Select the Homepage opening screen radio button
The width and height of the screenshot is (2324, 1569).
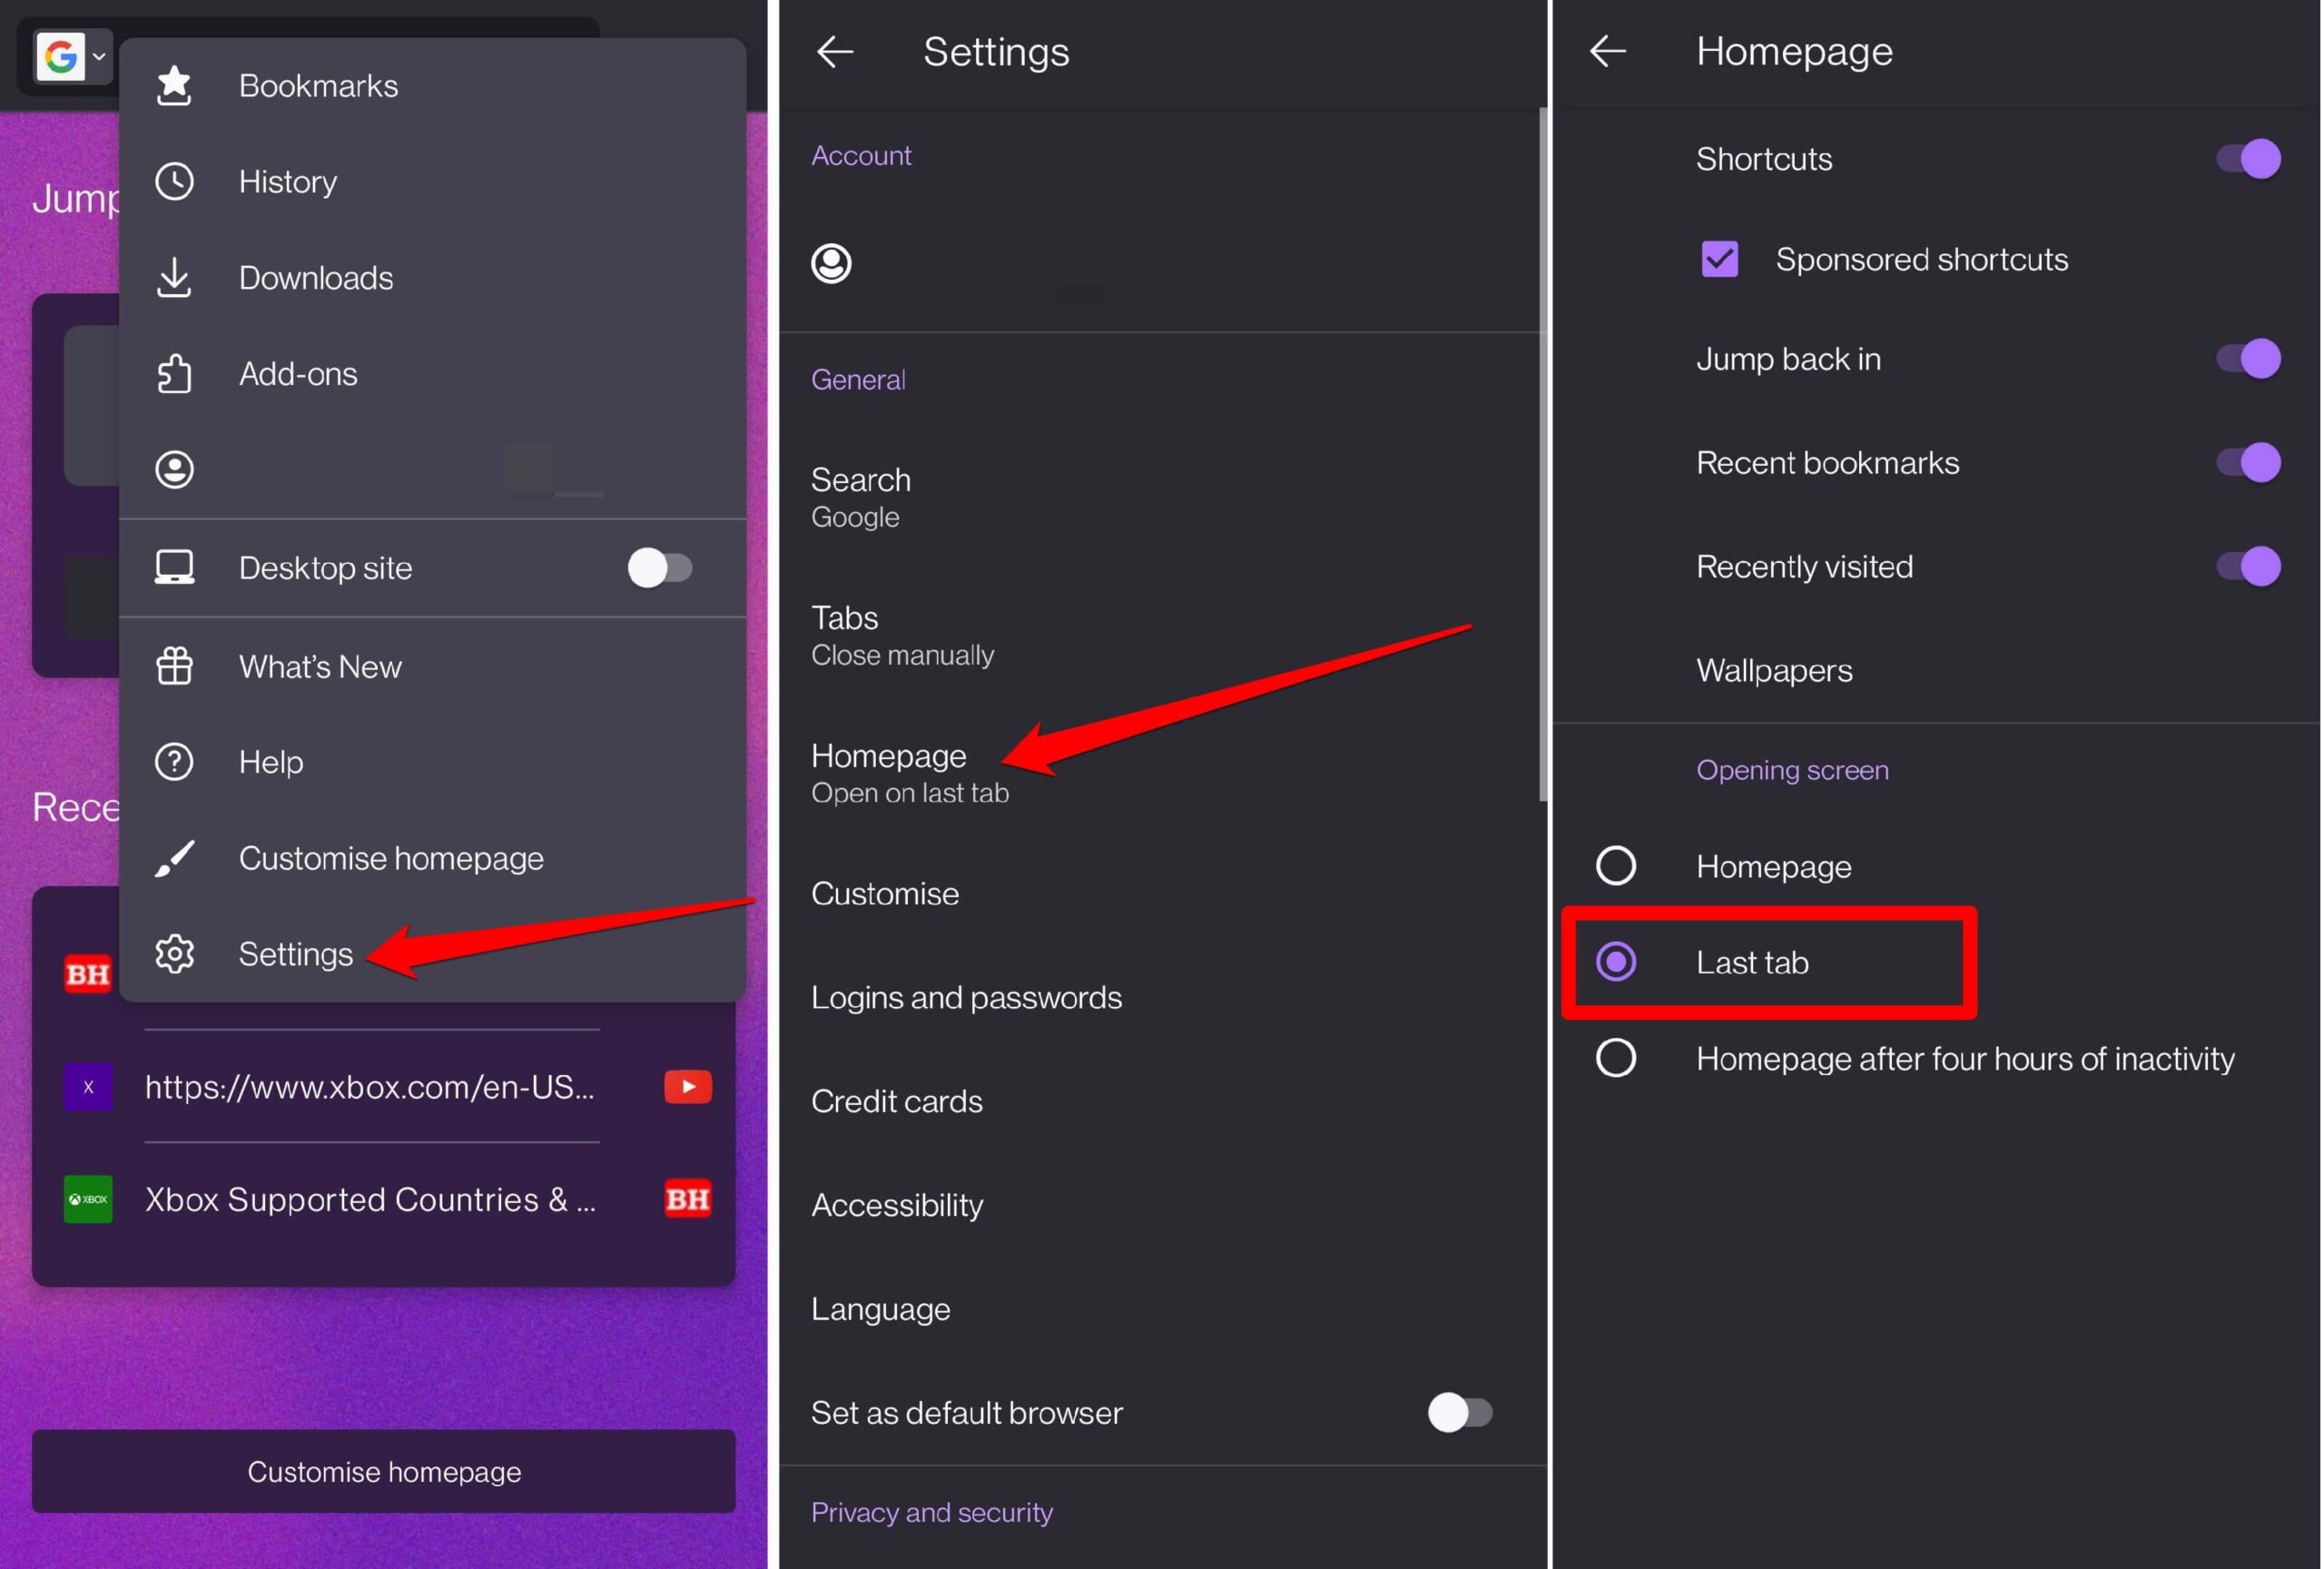point(1615,866)
